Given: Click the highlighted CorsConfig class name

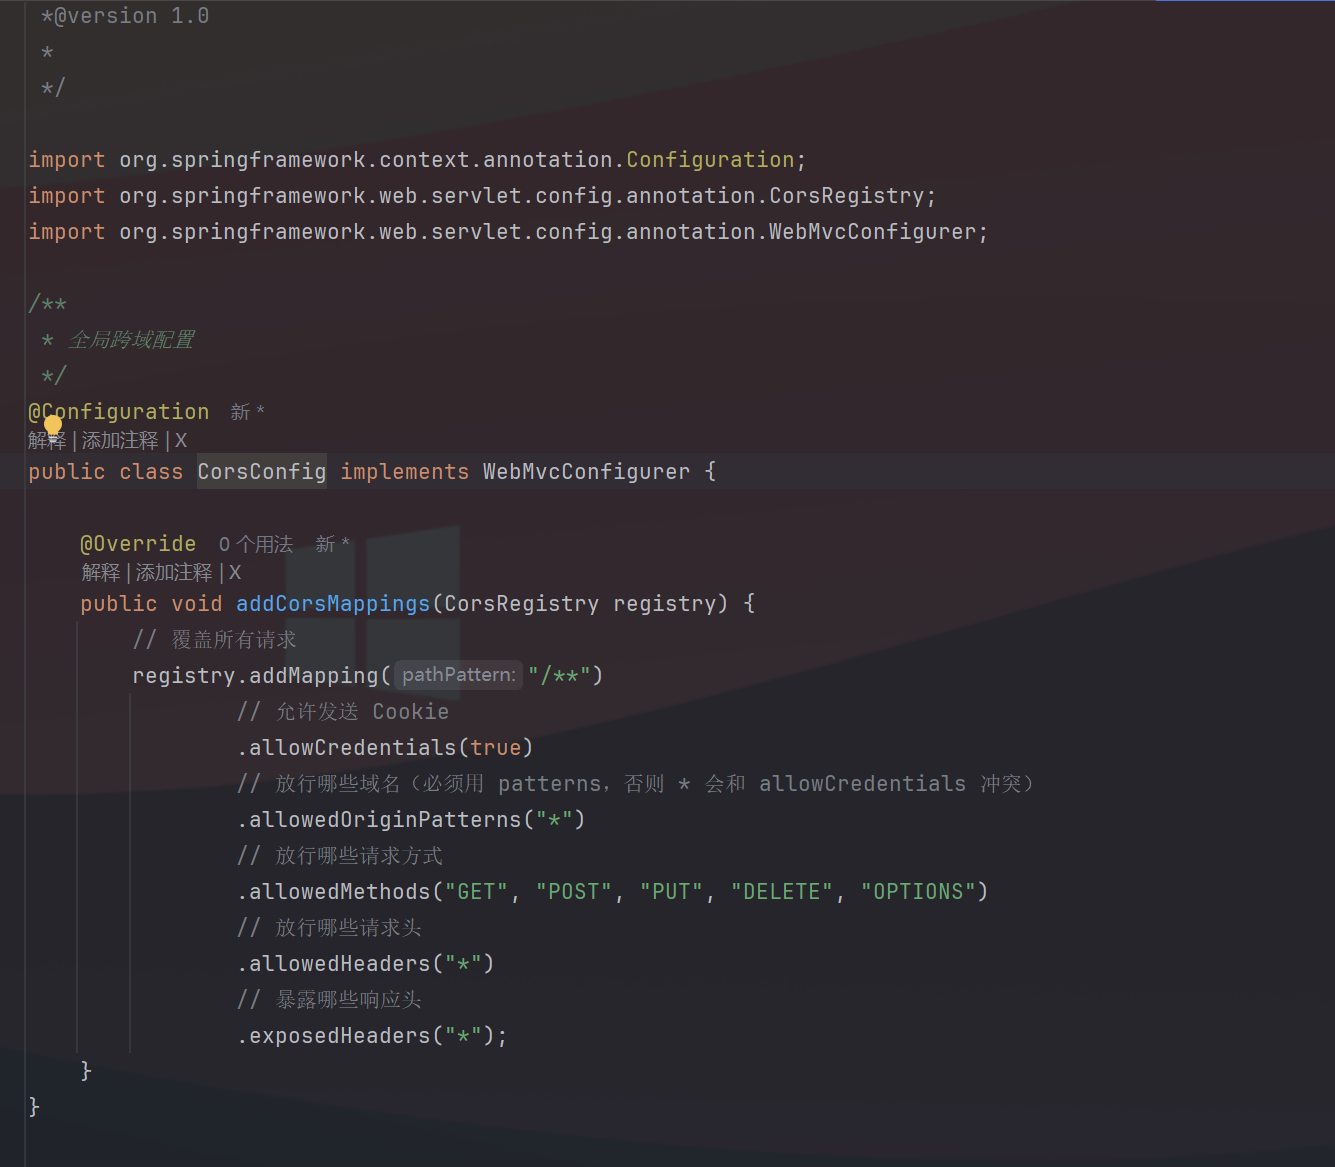Looking at the screenshot, I should point(261,472).
